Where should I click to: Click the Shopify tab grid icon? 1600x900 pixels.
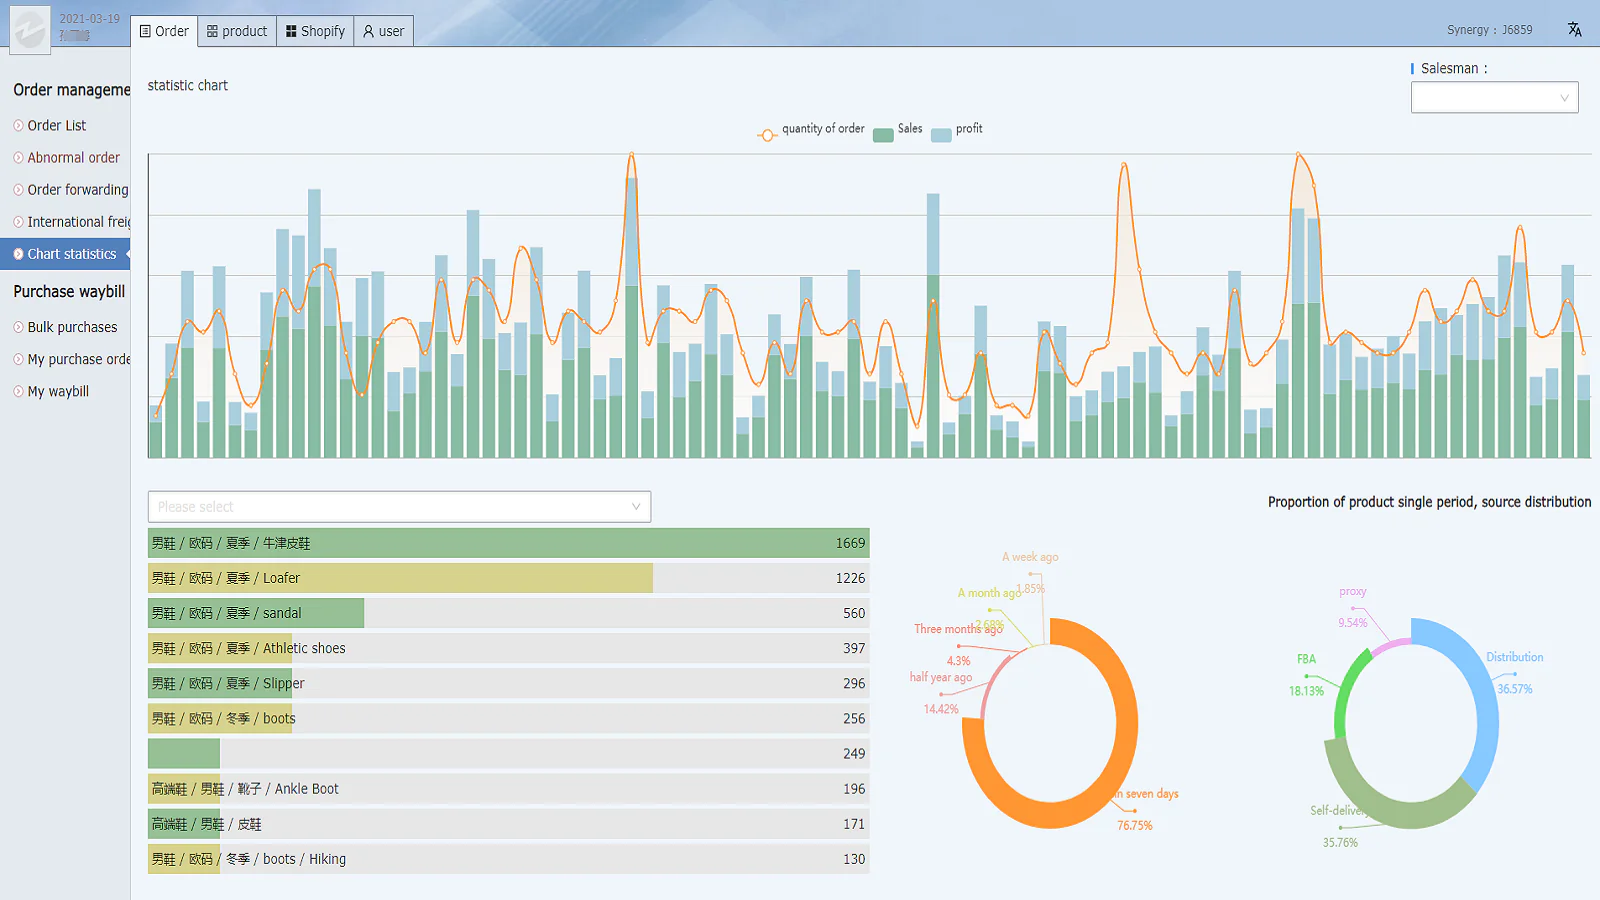point(291,32)
